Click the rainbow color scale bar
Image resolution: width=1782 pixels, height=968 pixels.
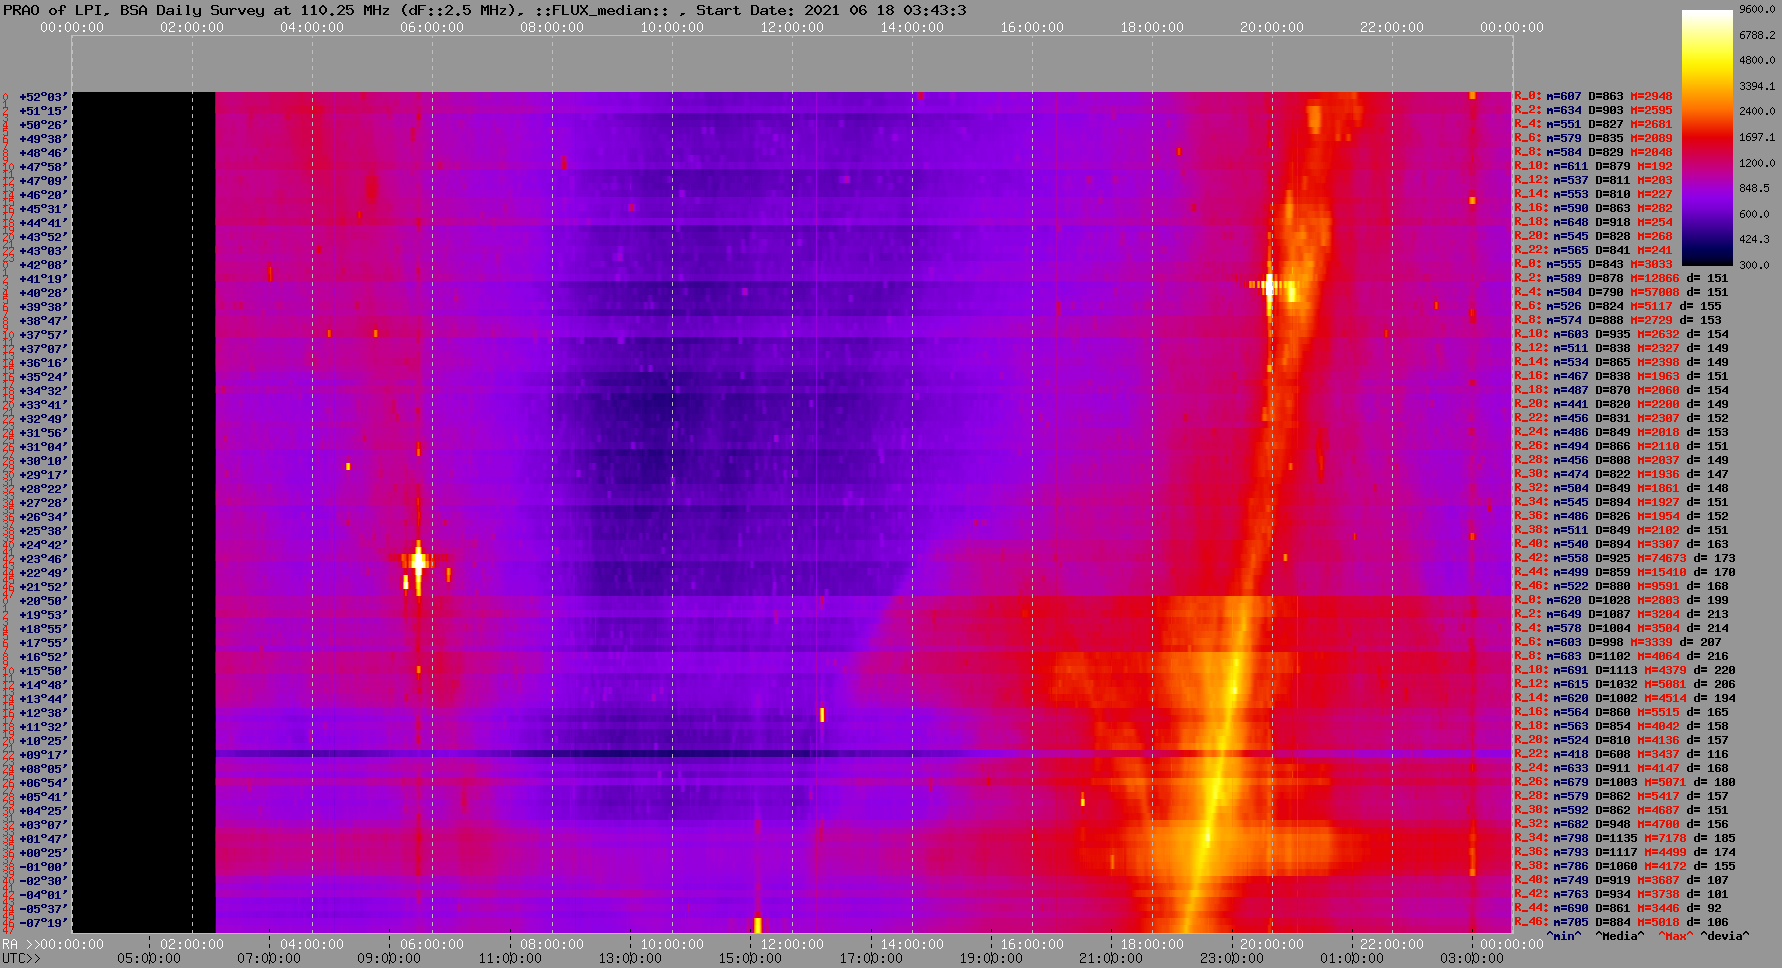(1707, 137)
